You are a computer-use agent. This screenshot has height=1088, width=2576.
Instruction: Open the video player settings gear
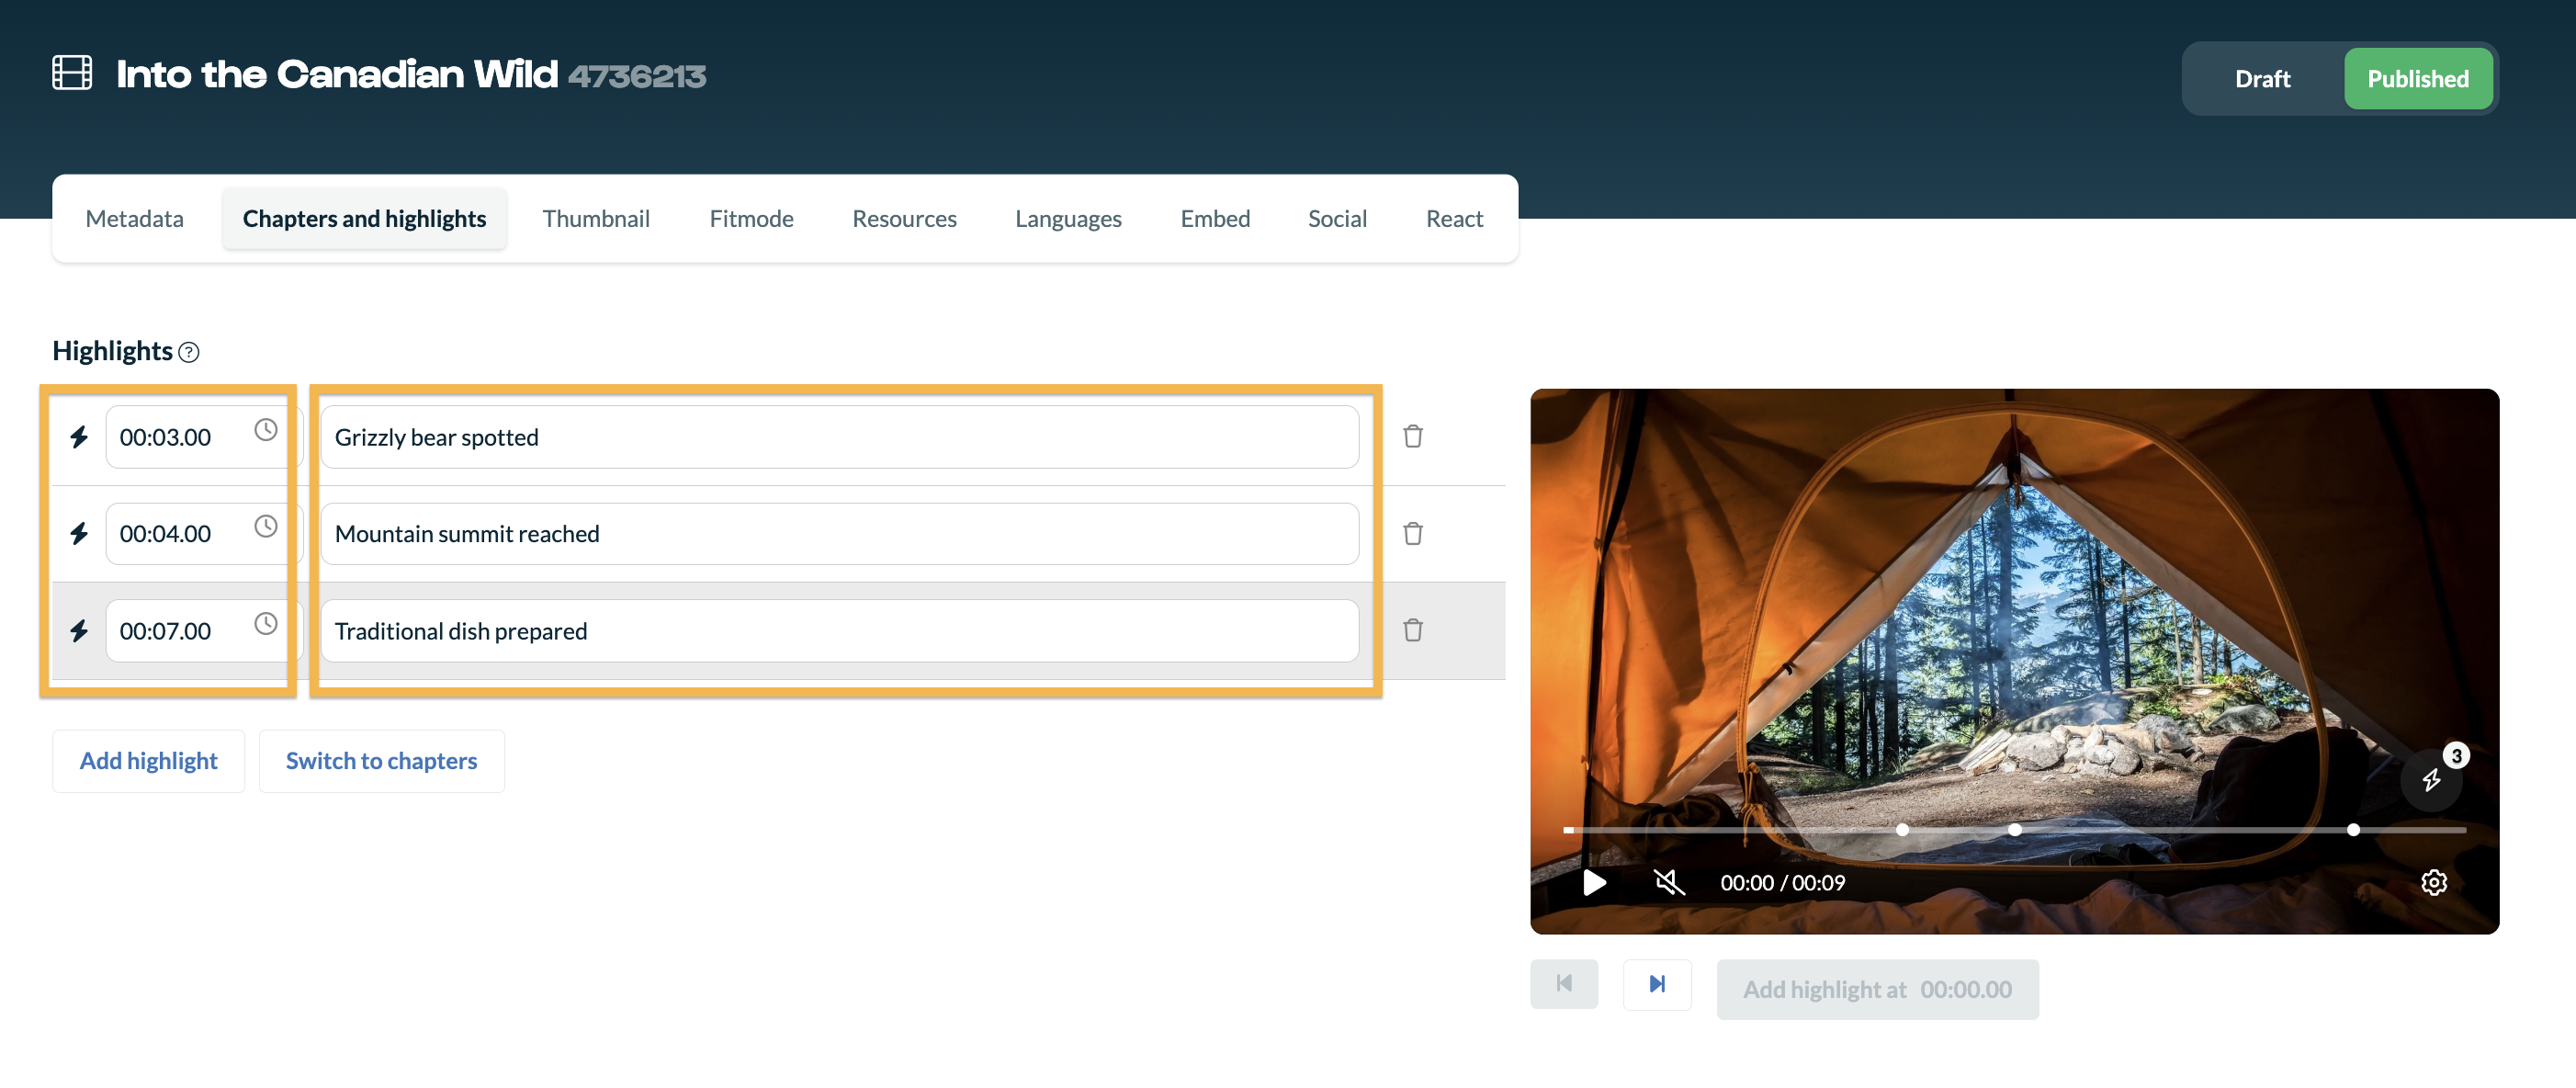[x=2433, y=882]
